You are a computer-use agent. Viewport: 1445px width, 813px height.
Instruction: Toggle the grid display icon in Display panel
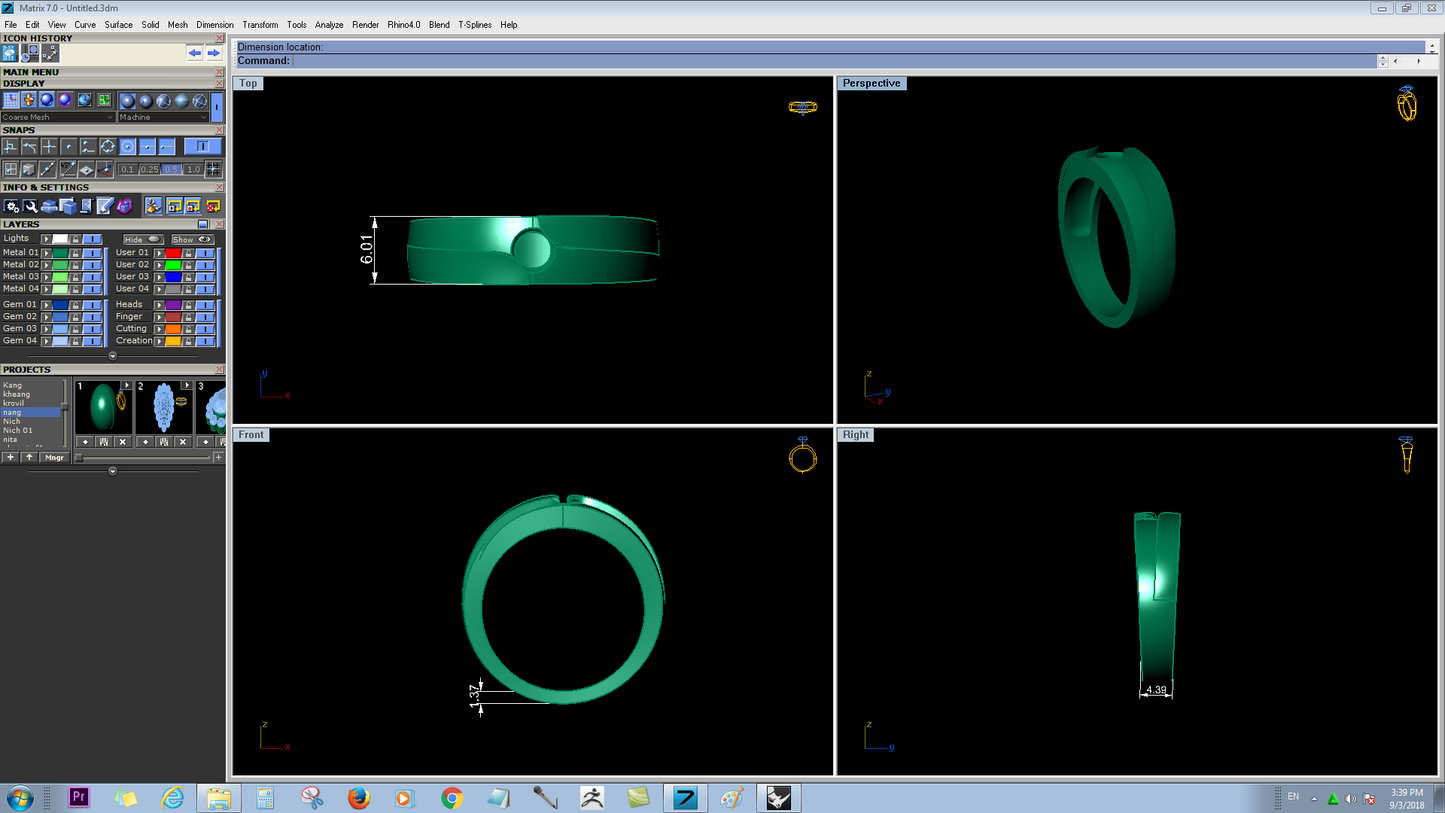click(x=11, y=100)
